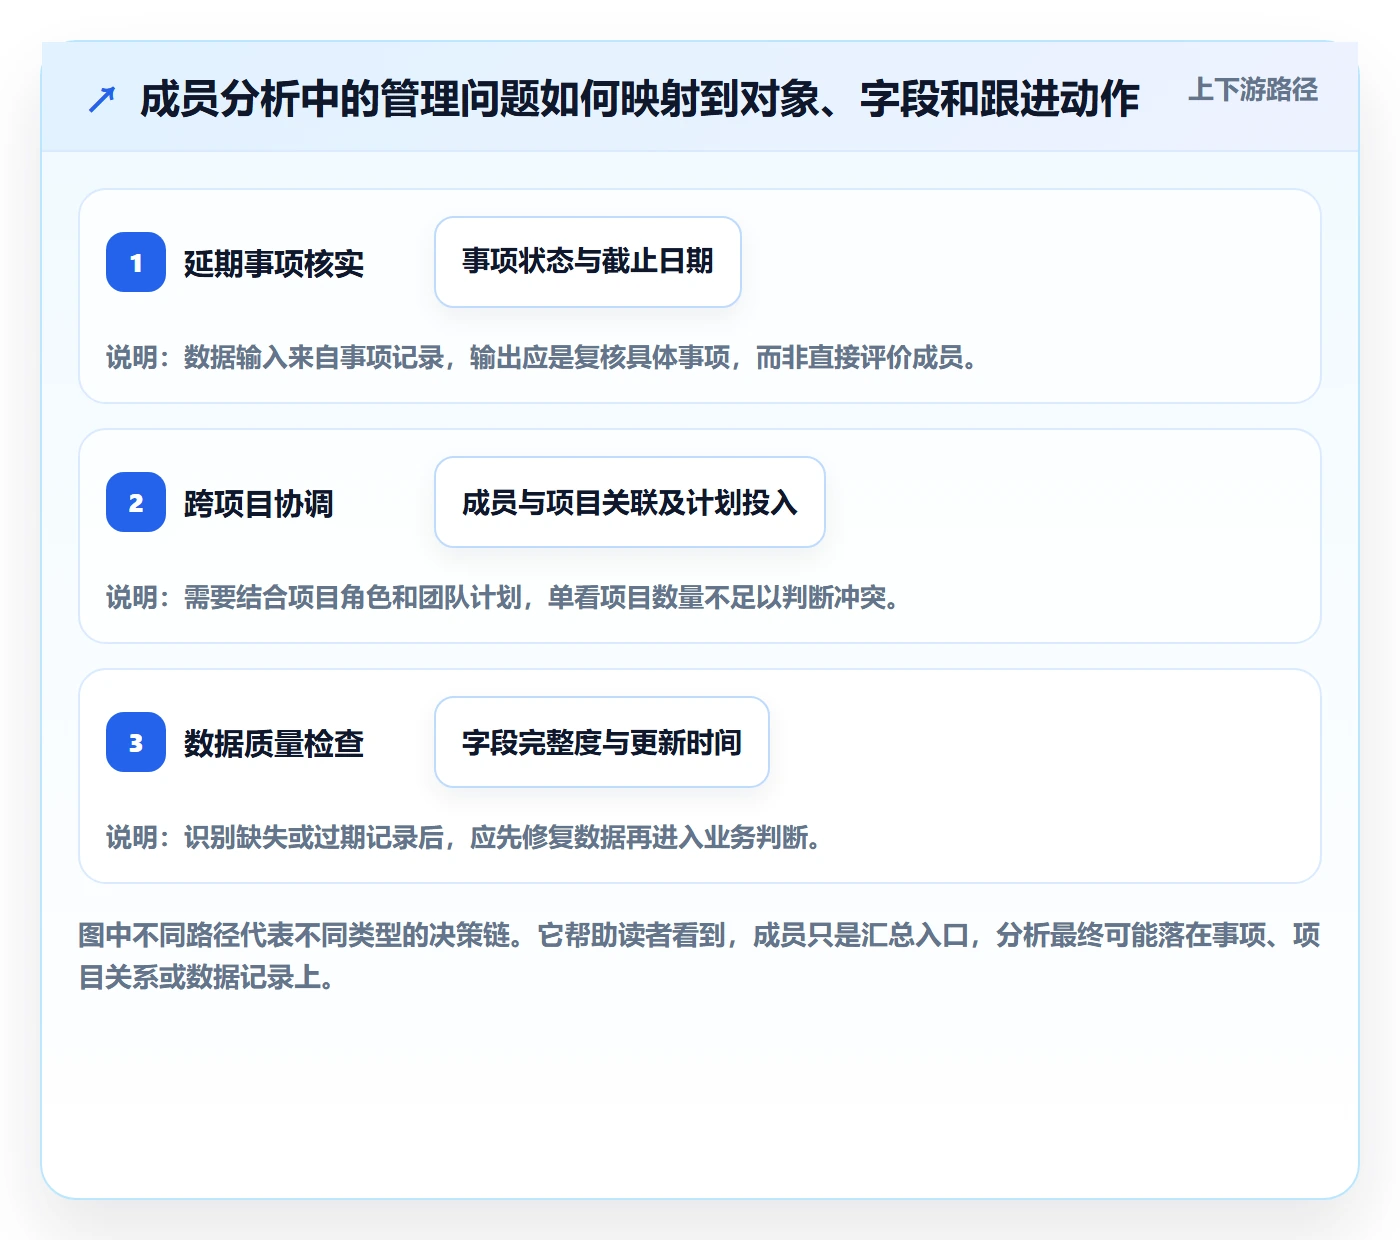Click the note starting 说明：需要结合项目角色
1400x1240 pixels.
[x=503, y=597]
